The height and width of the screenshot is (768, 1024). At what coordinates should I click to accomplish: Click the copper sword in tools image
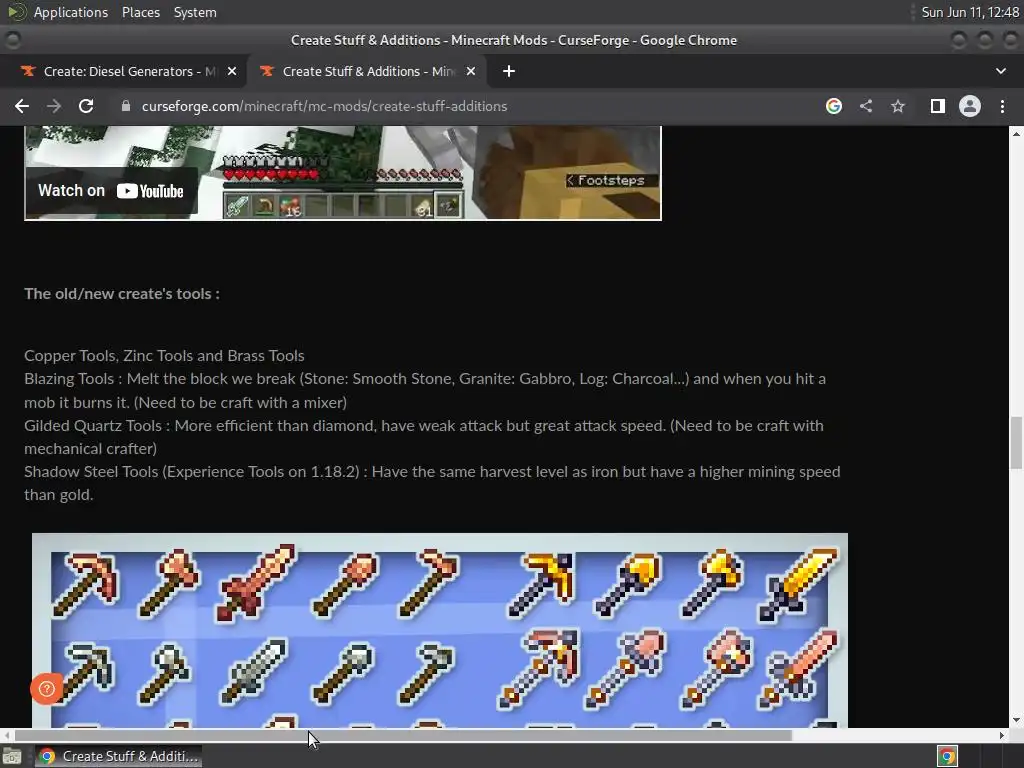[257, 582]
